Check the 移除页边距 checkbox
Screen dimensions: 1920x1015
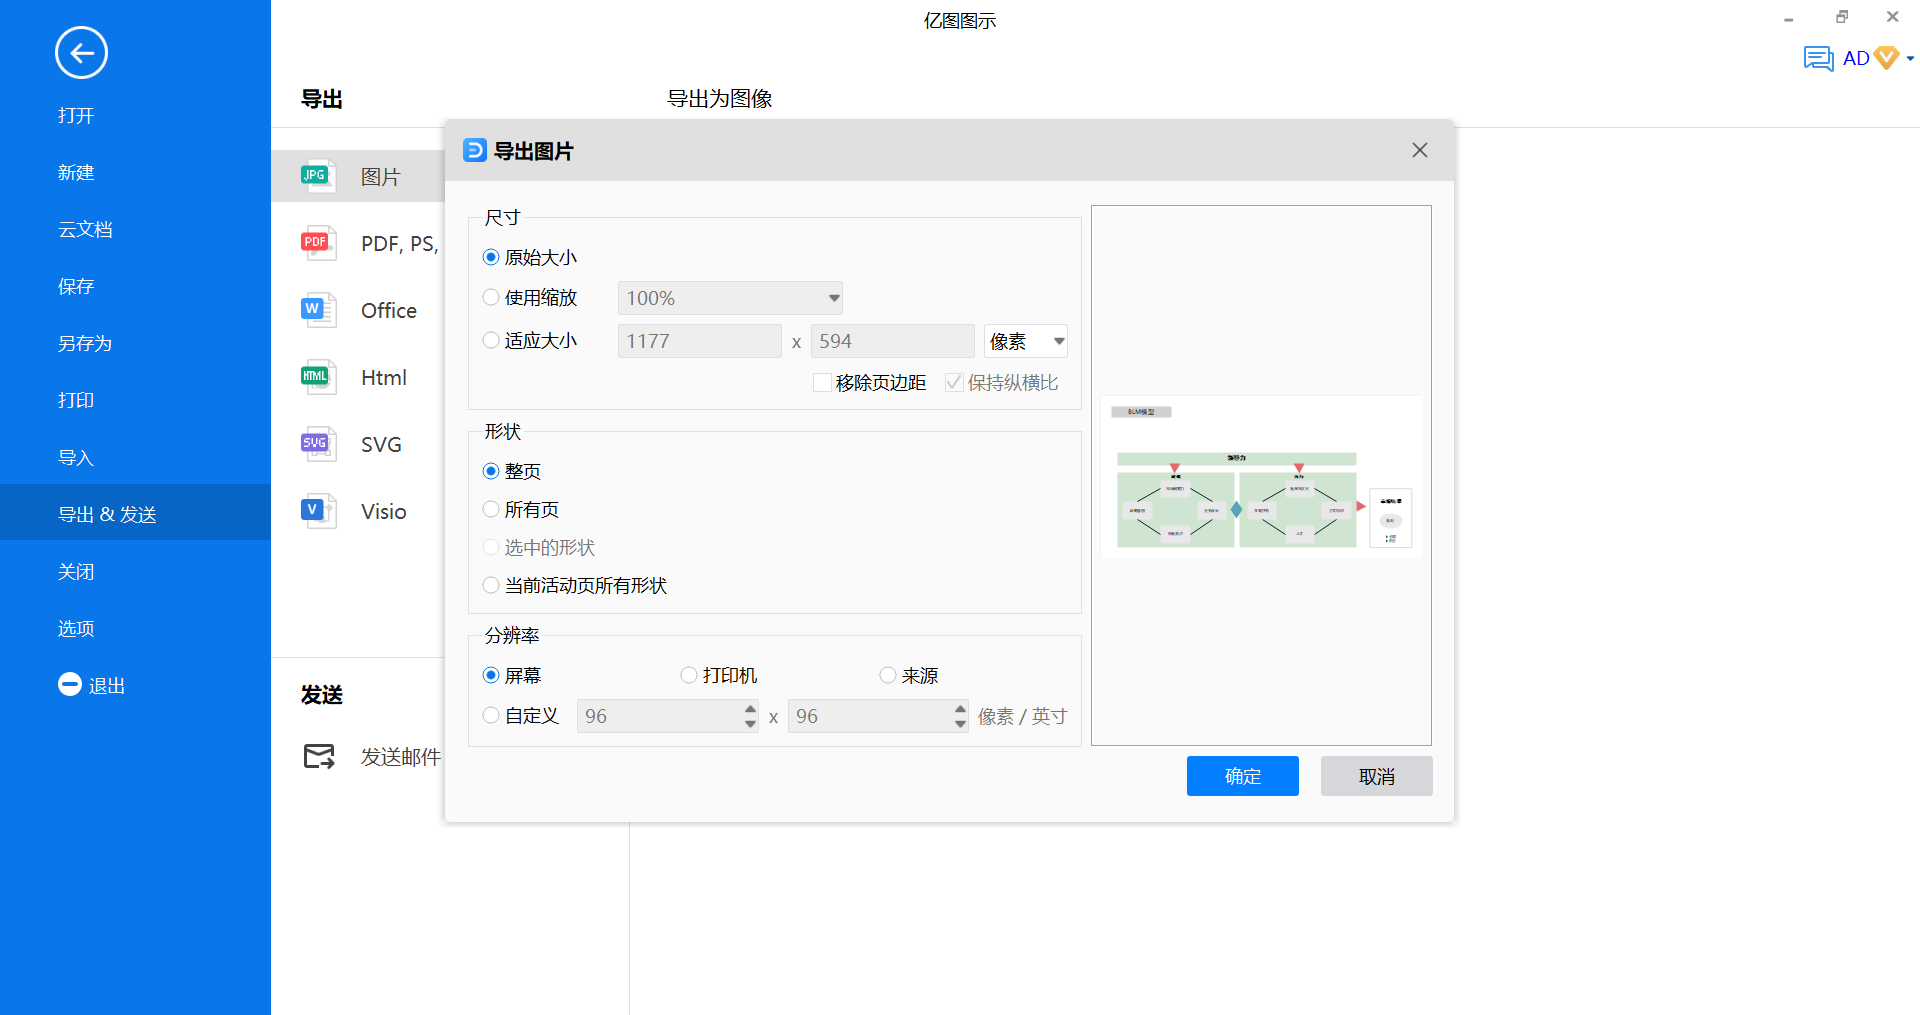[x=822, y=382]
